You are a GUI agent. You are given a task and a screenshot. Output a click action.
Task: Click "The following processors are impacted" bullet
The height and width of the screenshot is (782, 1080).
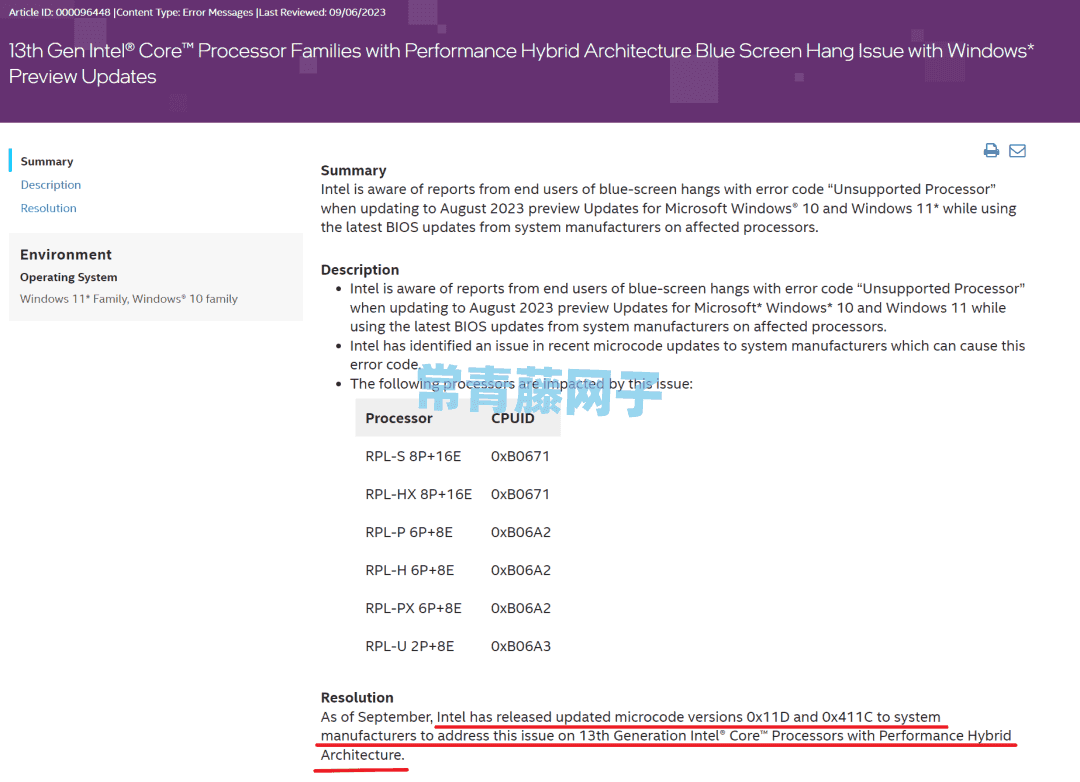point(521,384)
